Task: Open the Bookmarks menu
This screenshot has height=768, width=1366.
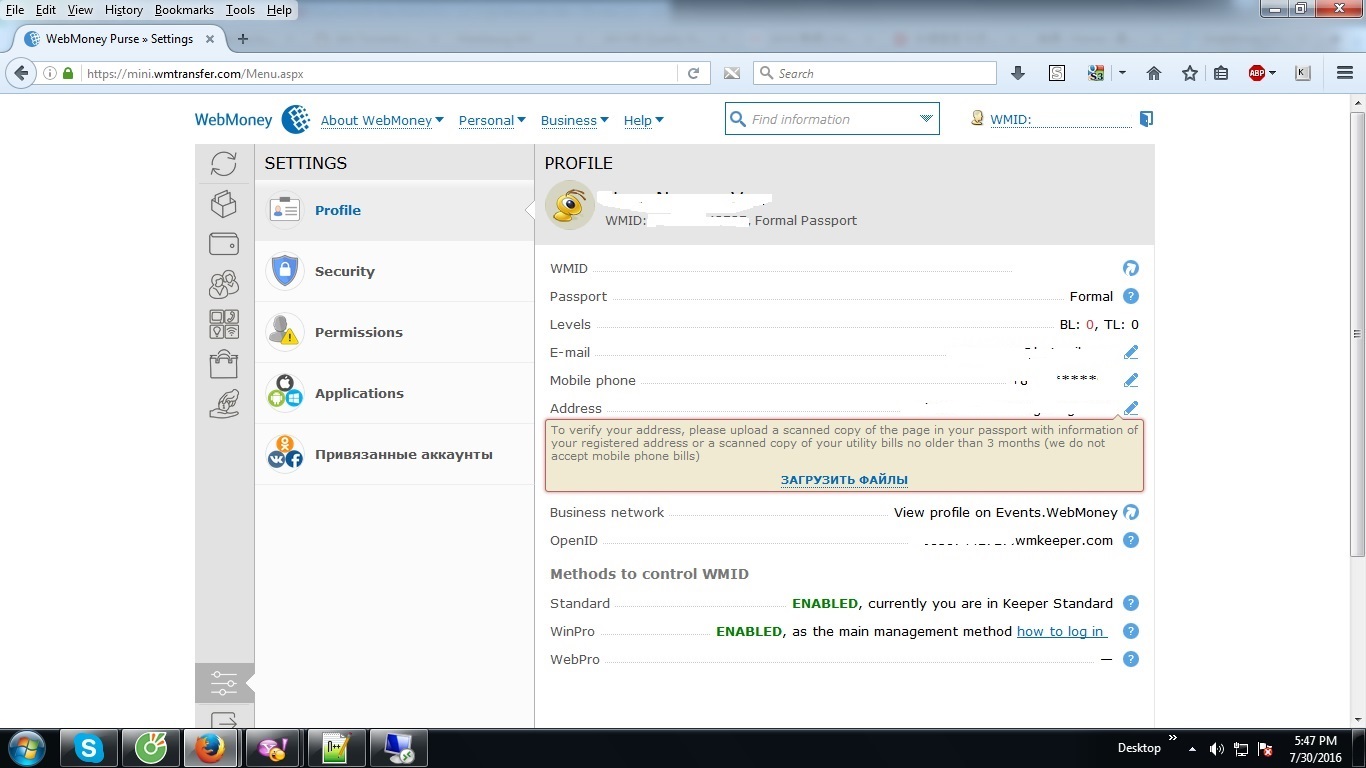Action: point(184,10)
